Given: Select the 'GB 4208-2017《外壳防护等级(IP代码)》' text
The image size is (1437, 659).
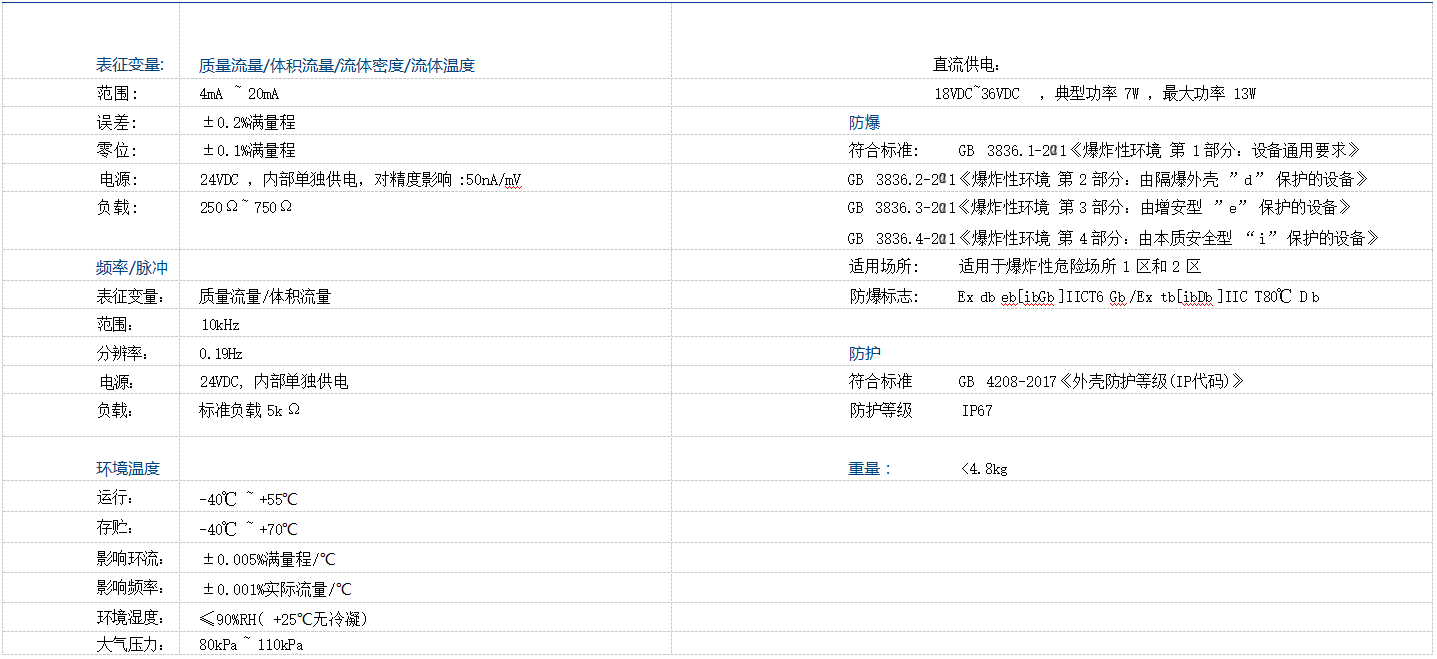Looking at the screenshot, I should pos(1101,382).
